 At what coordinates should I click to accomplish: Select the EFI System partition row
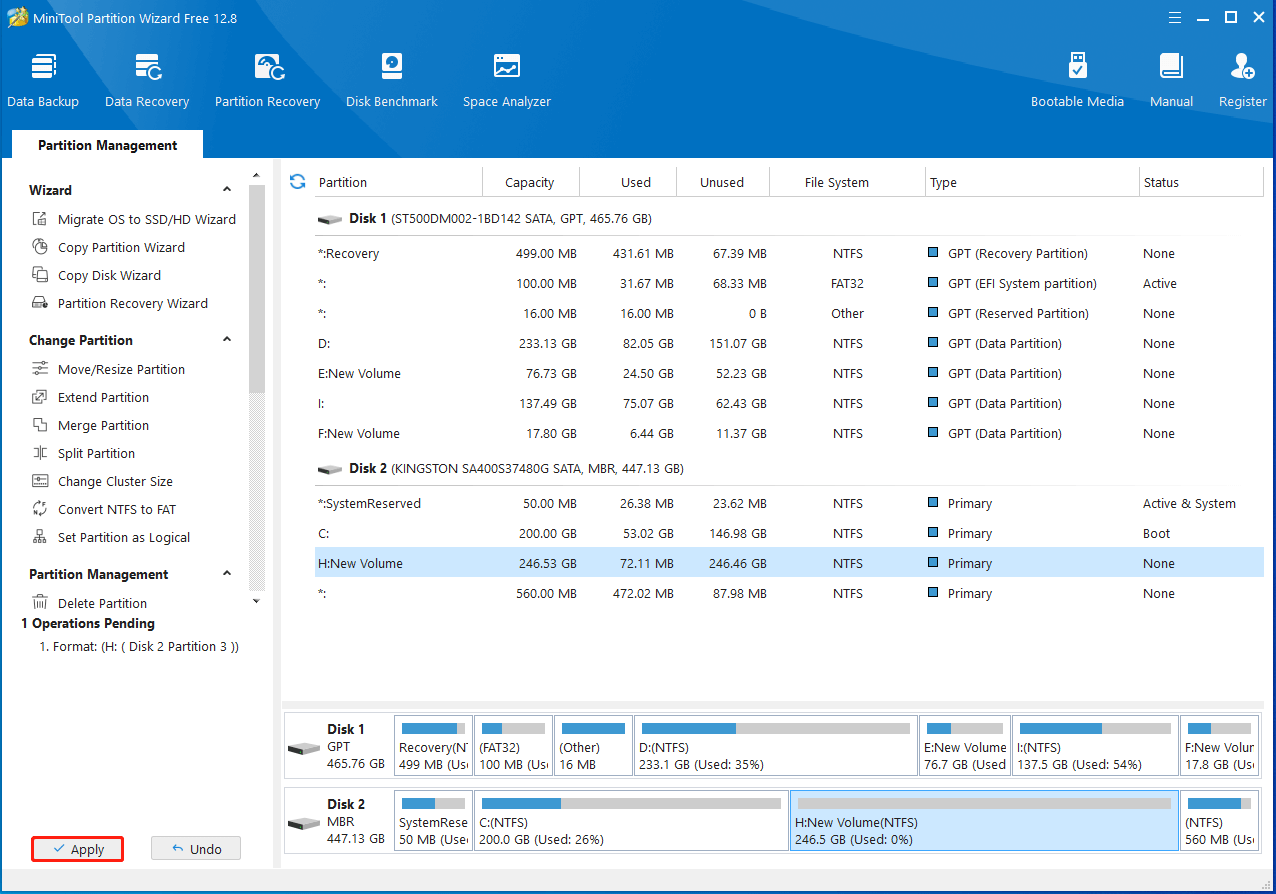pos(789,283)
